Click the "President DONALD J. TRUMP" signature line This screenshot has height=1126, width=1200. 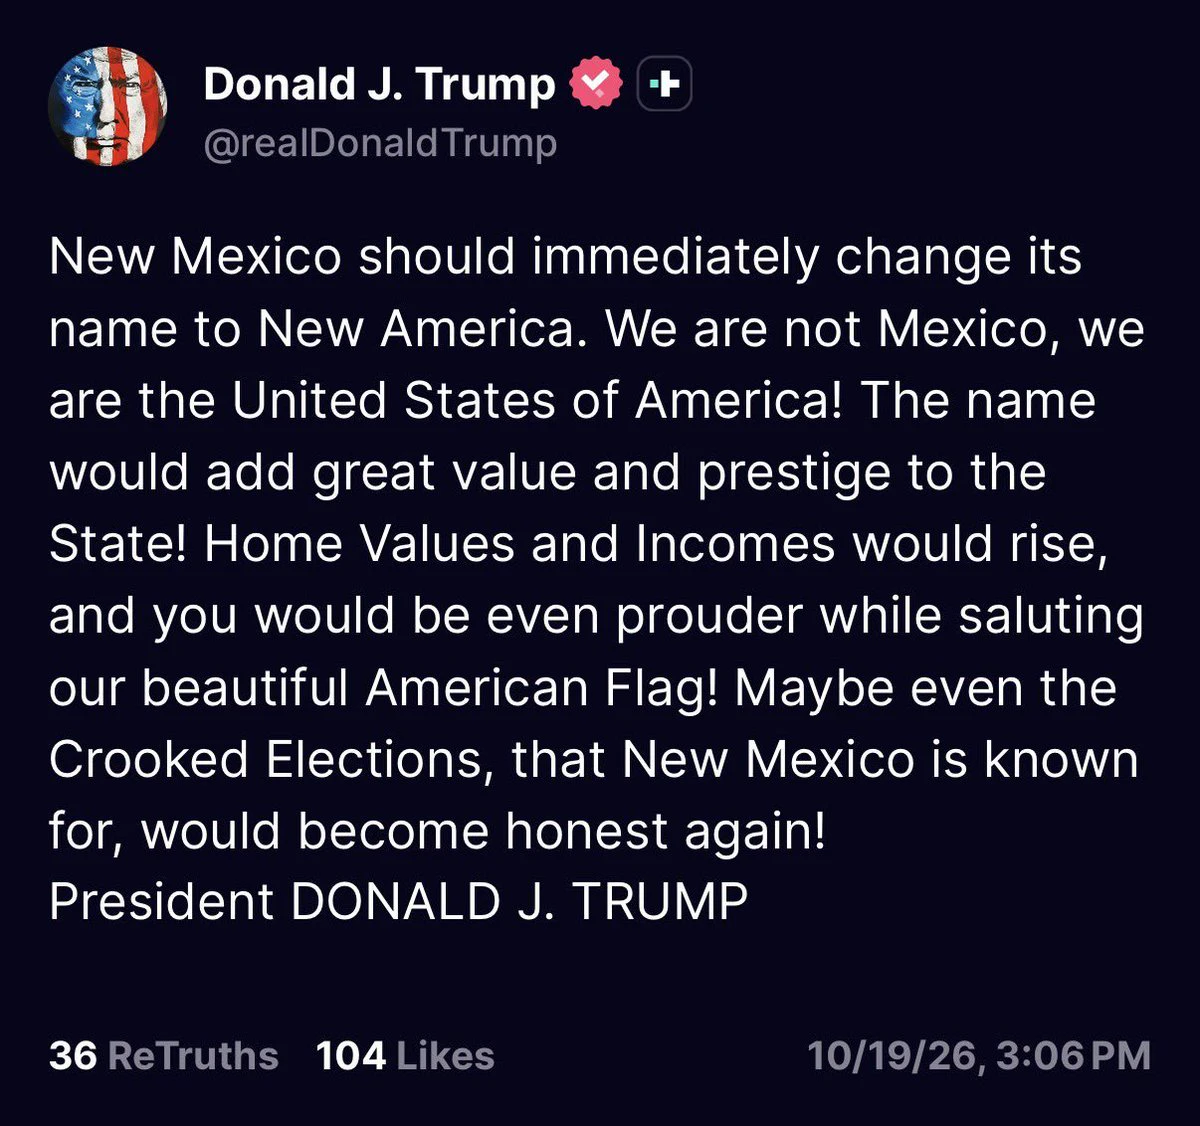[x=398, y=902]
